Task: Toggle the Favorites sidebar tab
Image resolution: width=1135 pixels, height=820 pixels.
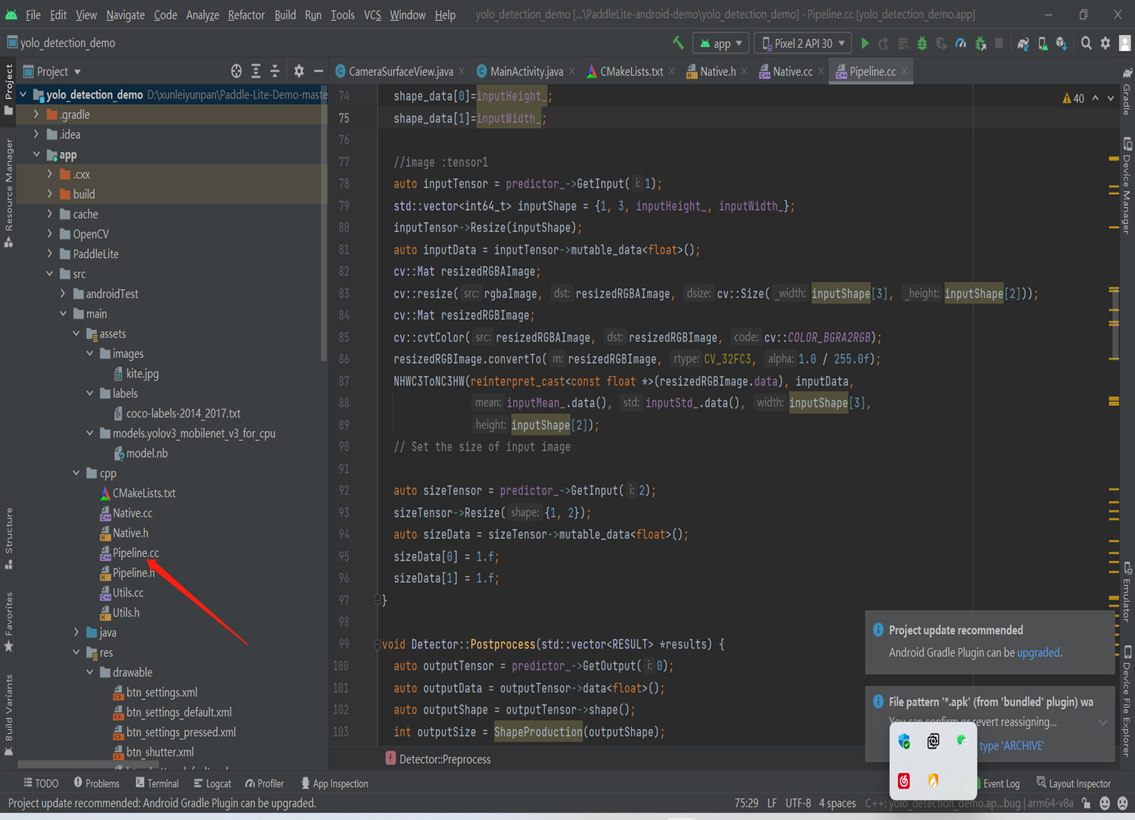Action: (x=9, y=622)
